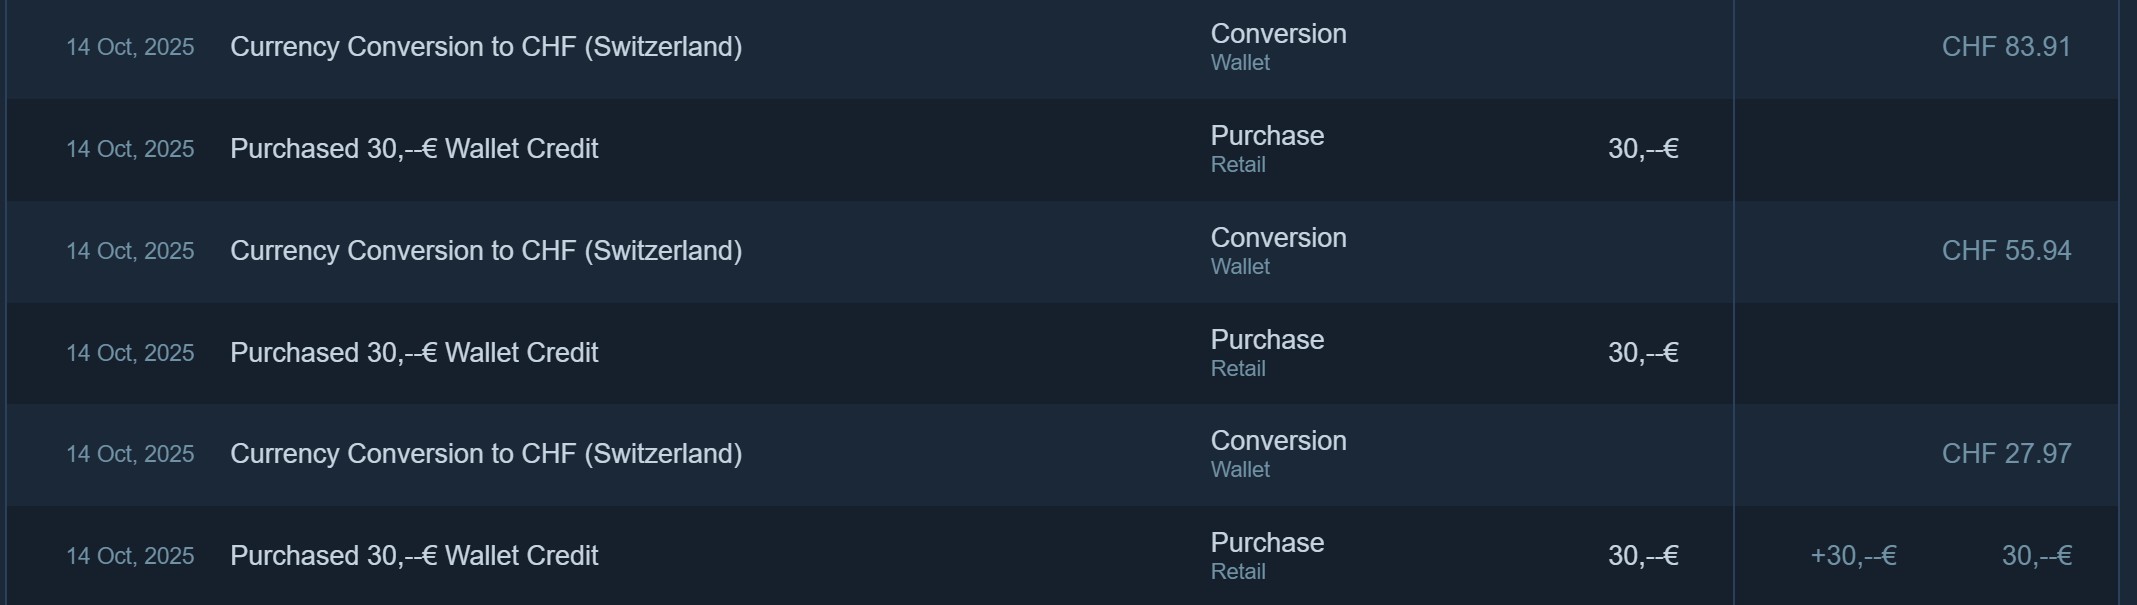Viewport: 2137px width, 605px height.
Task: Open Currency Conversion entry with CHF 83.91 balance
Action: (486, 47)
